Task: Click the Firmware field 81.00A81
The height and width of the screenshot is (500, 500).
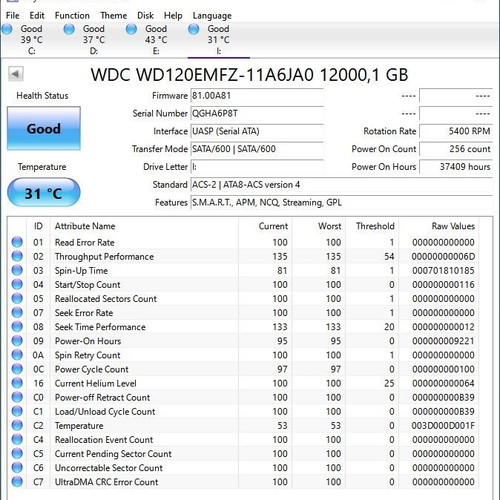Action: tap(257, 96)
